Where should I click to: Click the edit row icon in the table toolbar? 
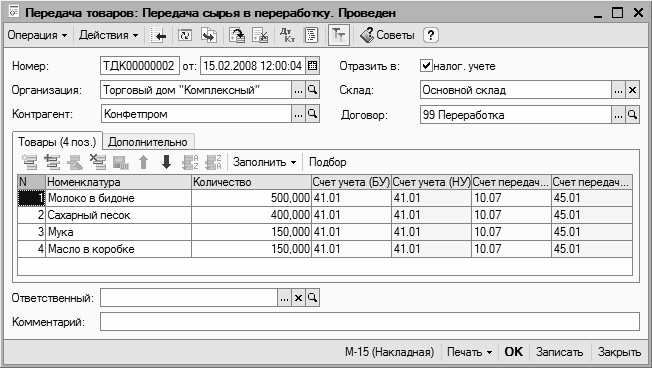[x=75, y=162]
